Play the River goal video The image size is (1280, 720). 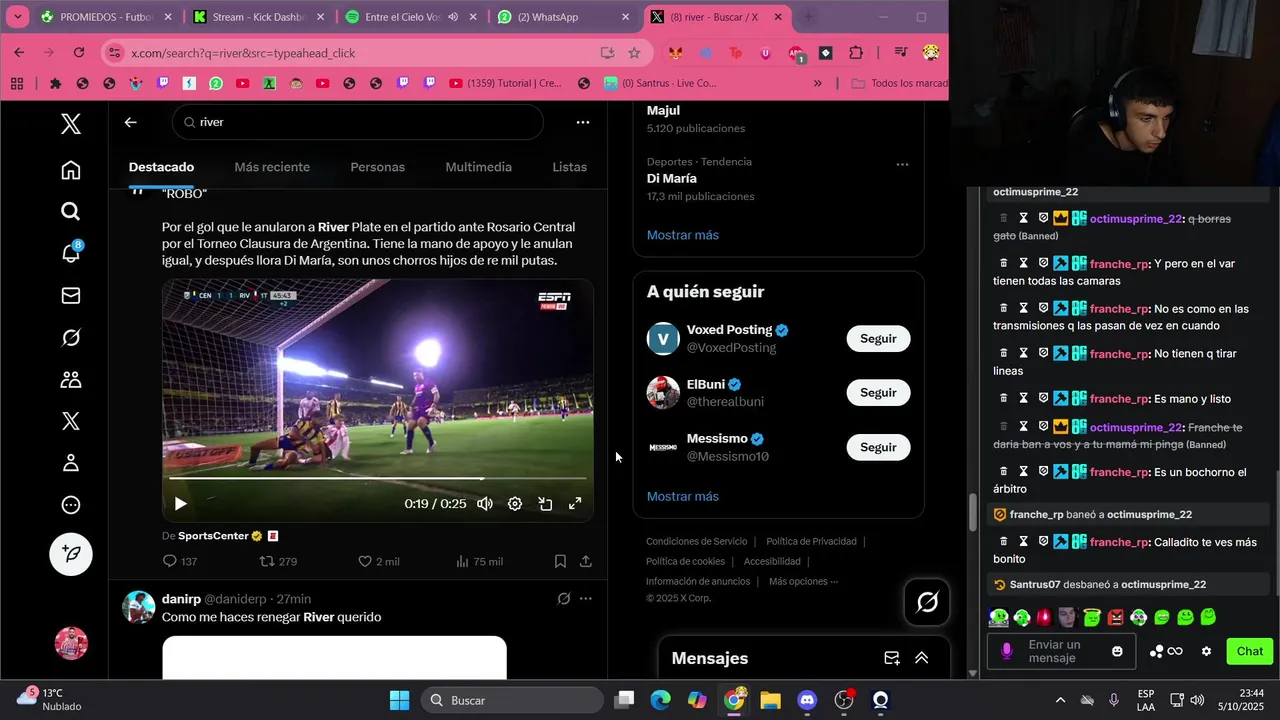180,504
